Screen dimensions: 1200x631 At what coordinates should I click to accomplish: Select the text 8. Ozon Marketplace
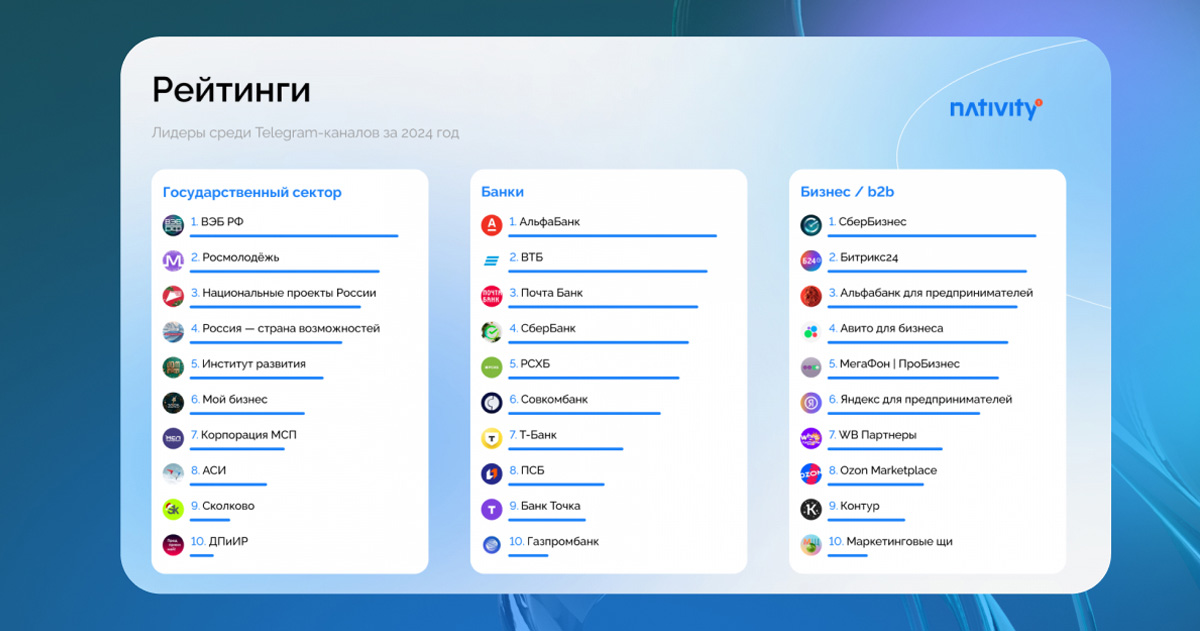pos(882,471)
